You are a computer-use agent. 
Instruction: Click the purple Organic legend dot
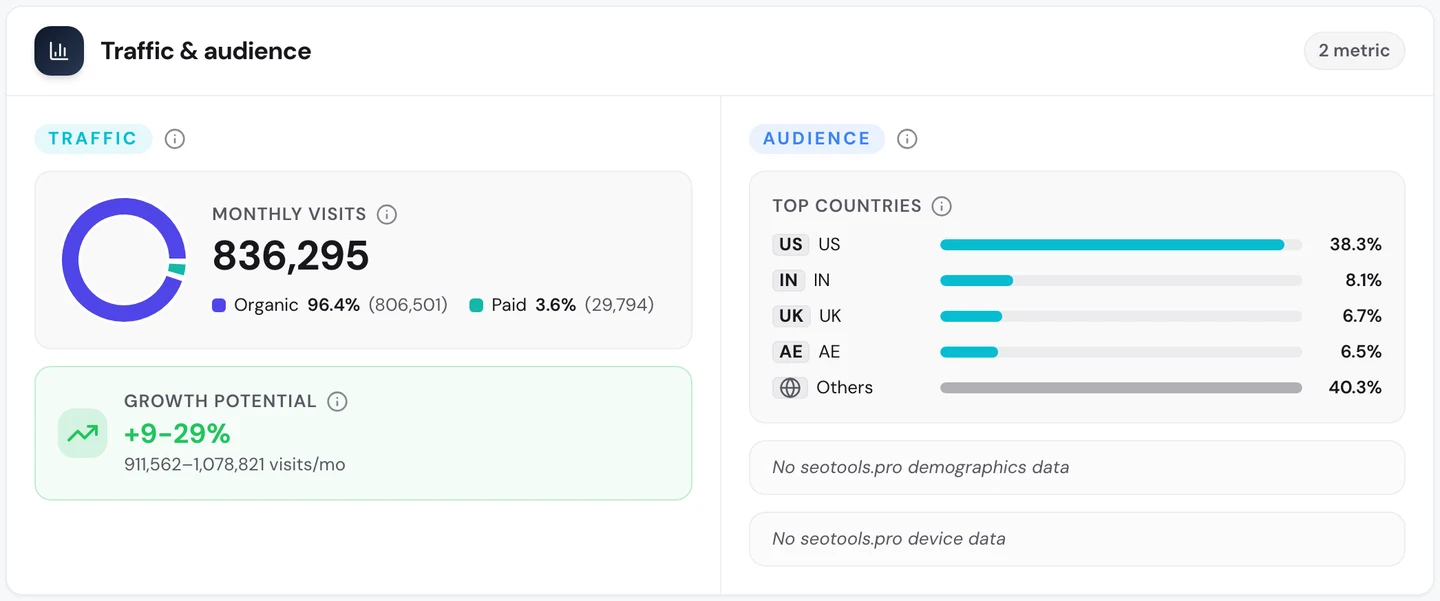tap(219, 305)
